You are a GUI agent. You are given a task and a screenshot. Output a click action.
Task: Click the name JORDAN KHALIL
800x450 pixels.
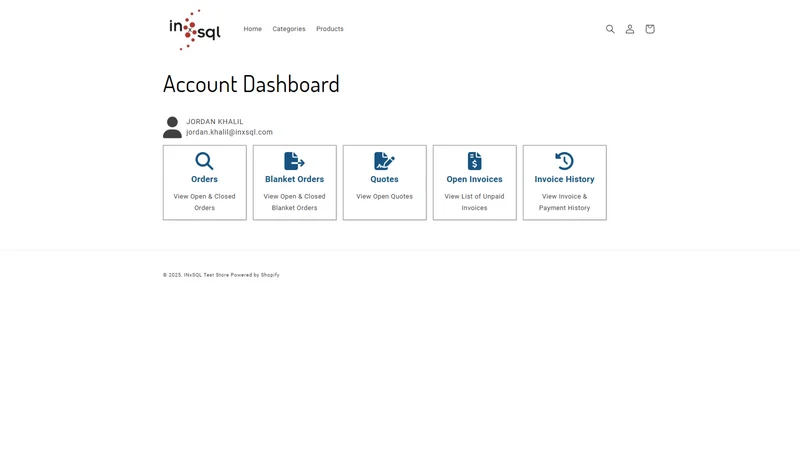[215, 121]
